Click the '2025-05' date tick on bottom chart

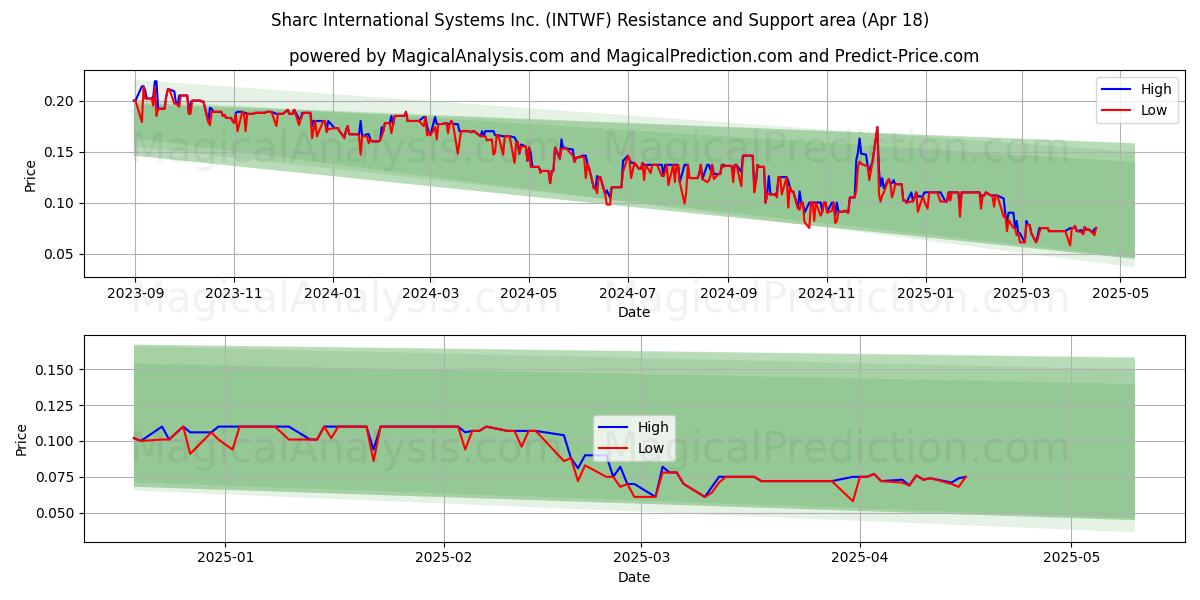click(1071, 559)
